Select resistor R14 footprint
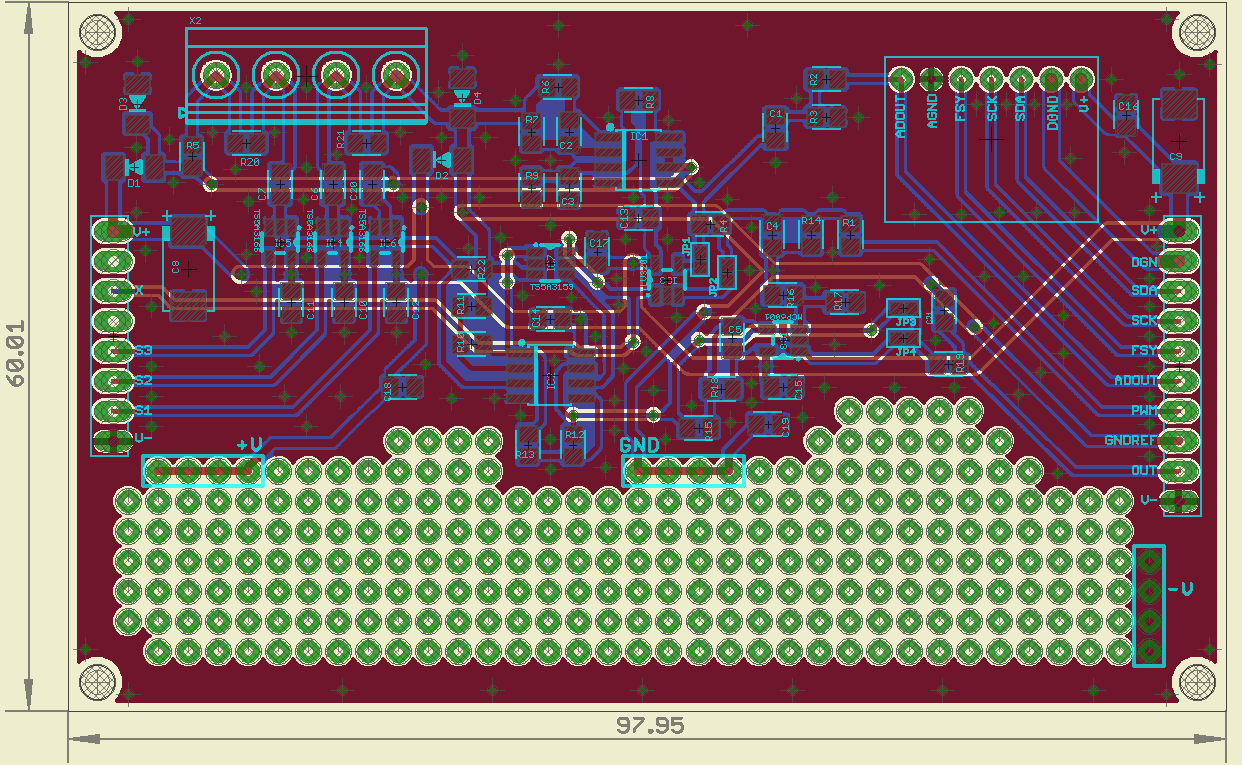Viewport: 1242px width, 765px height. [809, 234]
